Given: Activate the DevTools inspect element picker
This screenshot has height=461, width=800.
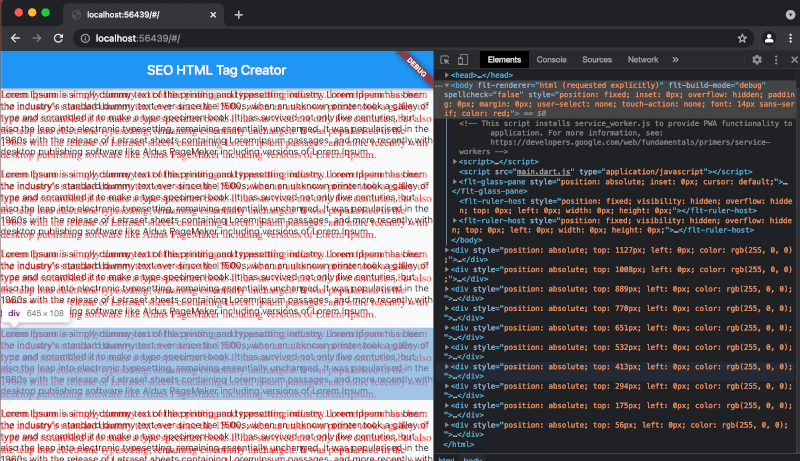Looking at the screenshot, I should coord(445,60).
